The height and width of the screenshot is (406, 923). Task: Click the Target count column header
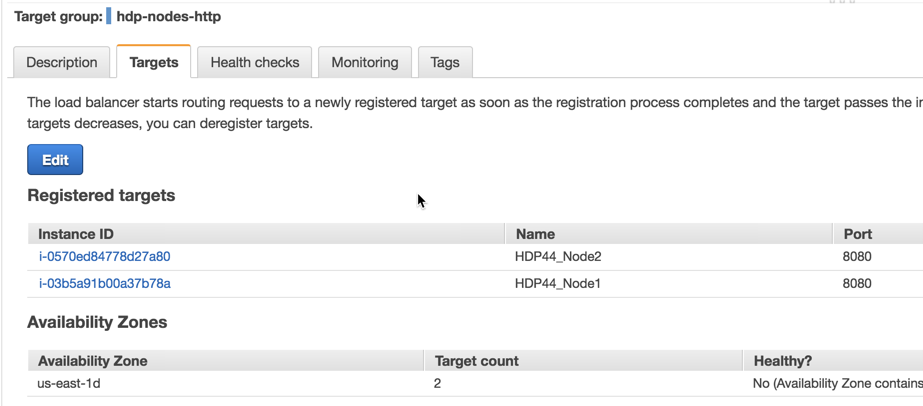pos(476,361)
